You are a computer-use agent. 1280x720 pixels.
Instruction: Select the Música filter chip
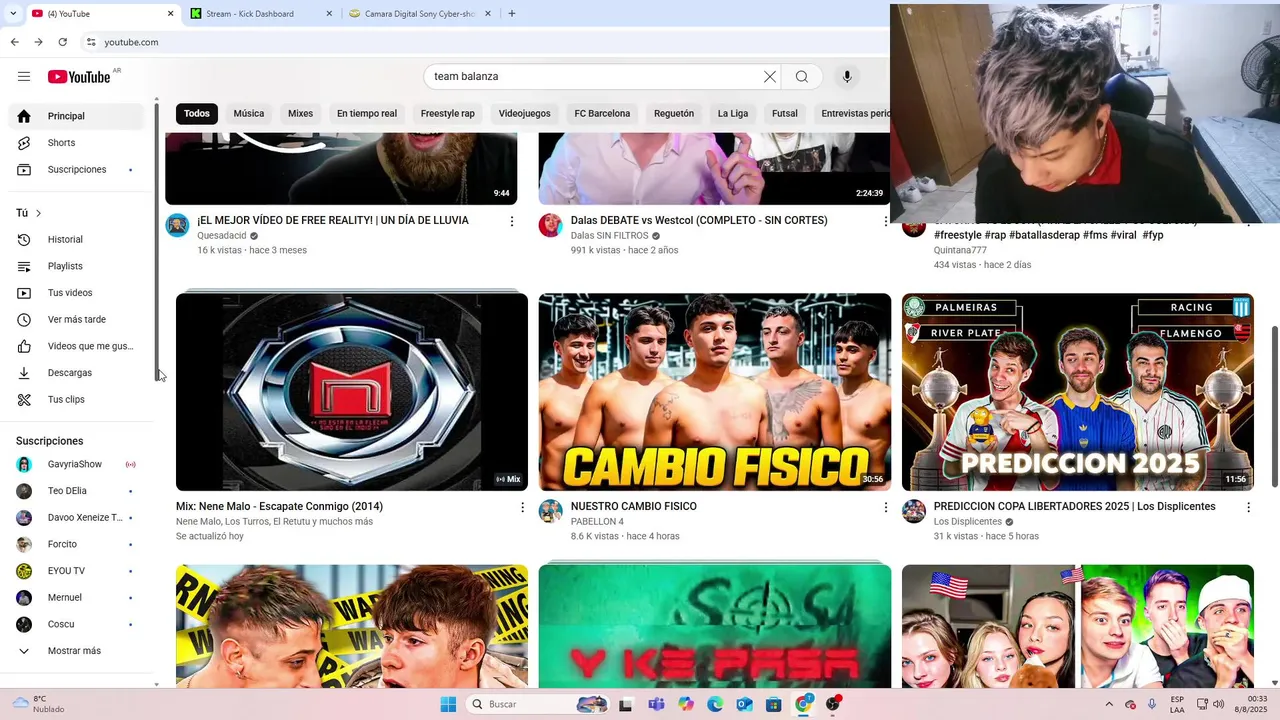coord(249,114)
